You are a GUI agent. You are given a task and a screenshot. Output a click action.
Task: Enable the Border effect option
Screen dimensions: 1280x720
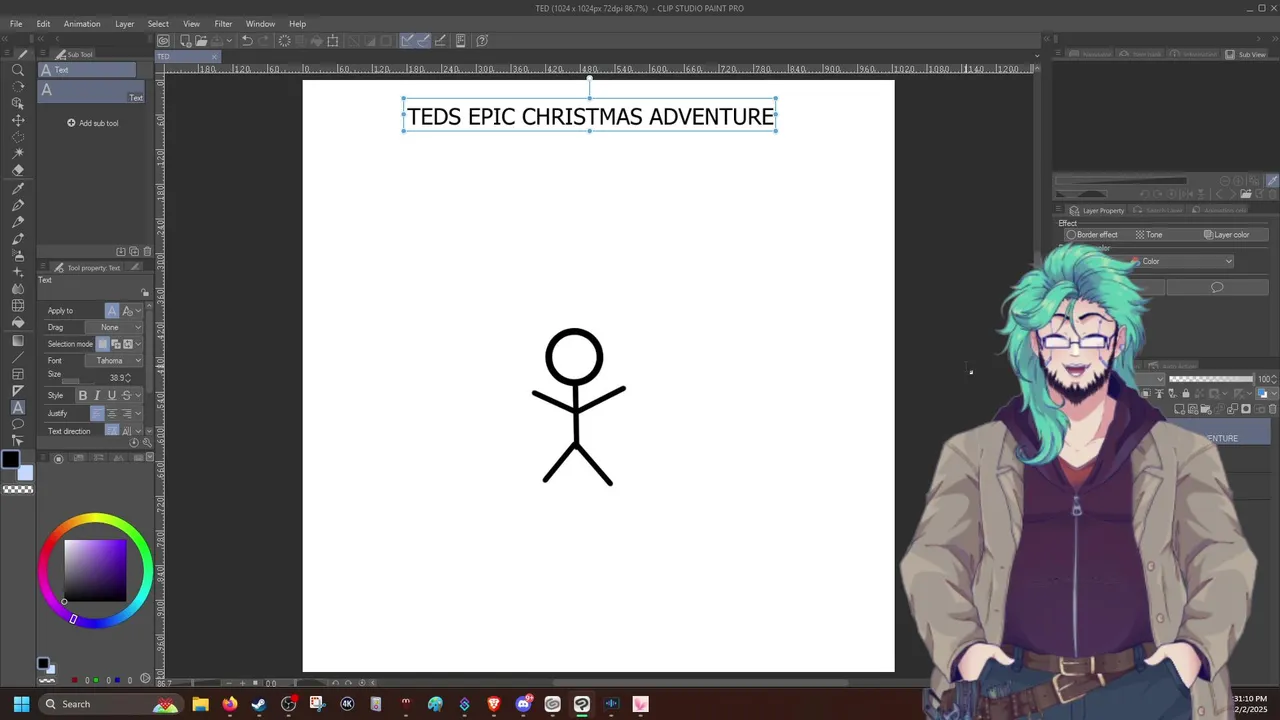pyautogui.click(x=1092, y=235)
